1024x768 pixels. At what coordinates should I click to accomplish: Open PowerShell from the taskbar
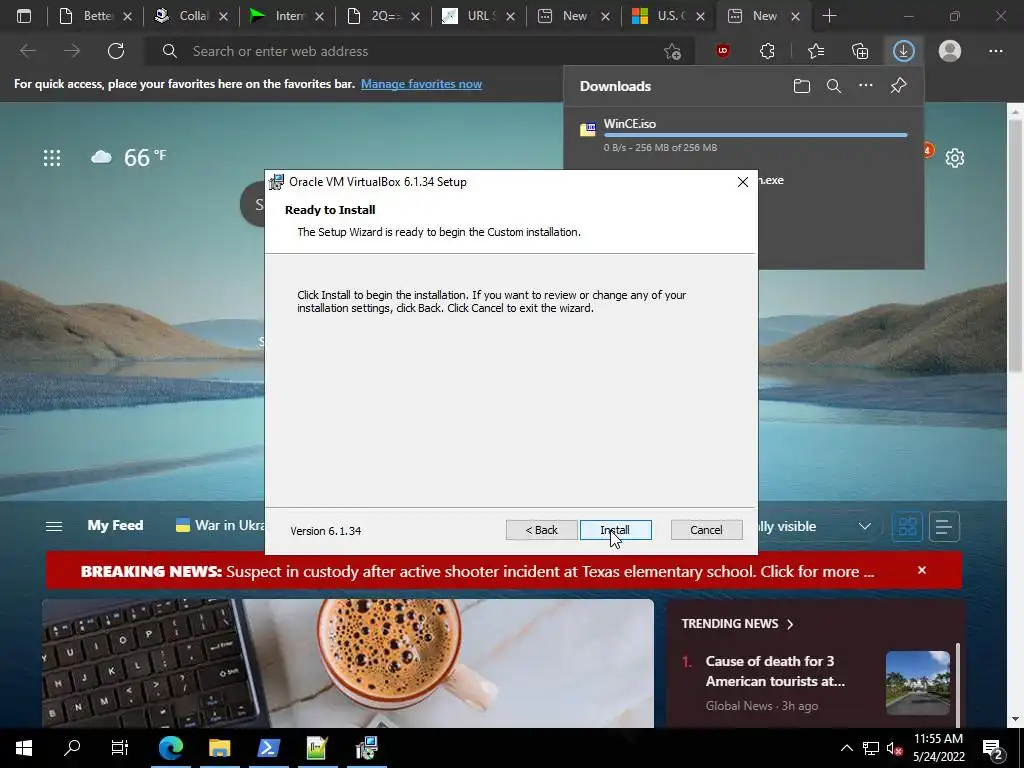[x=268, y=747]
